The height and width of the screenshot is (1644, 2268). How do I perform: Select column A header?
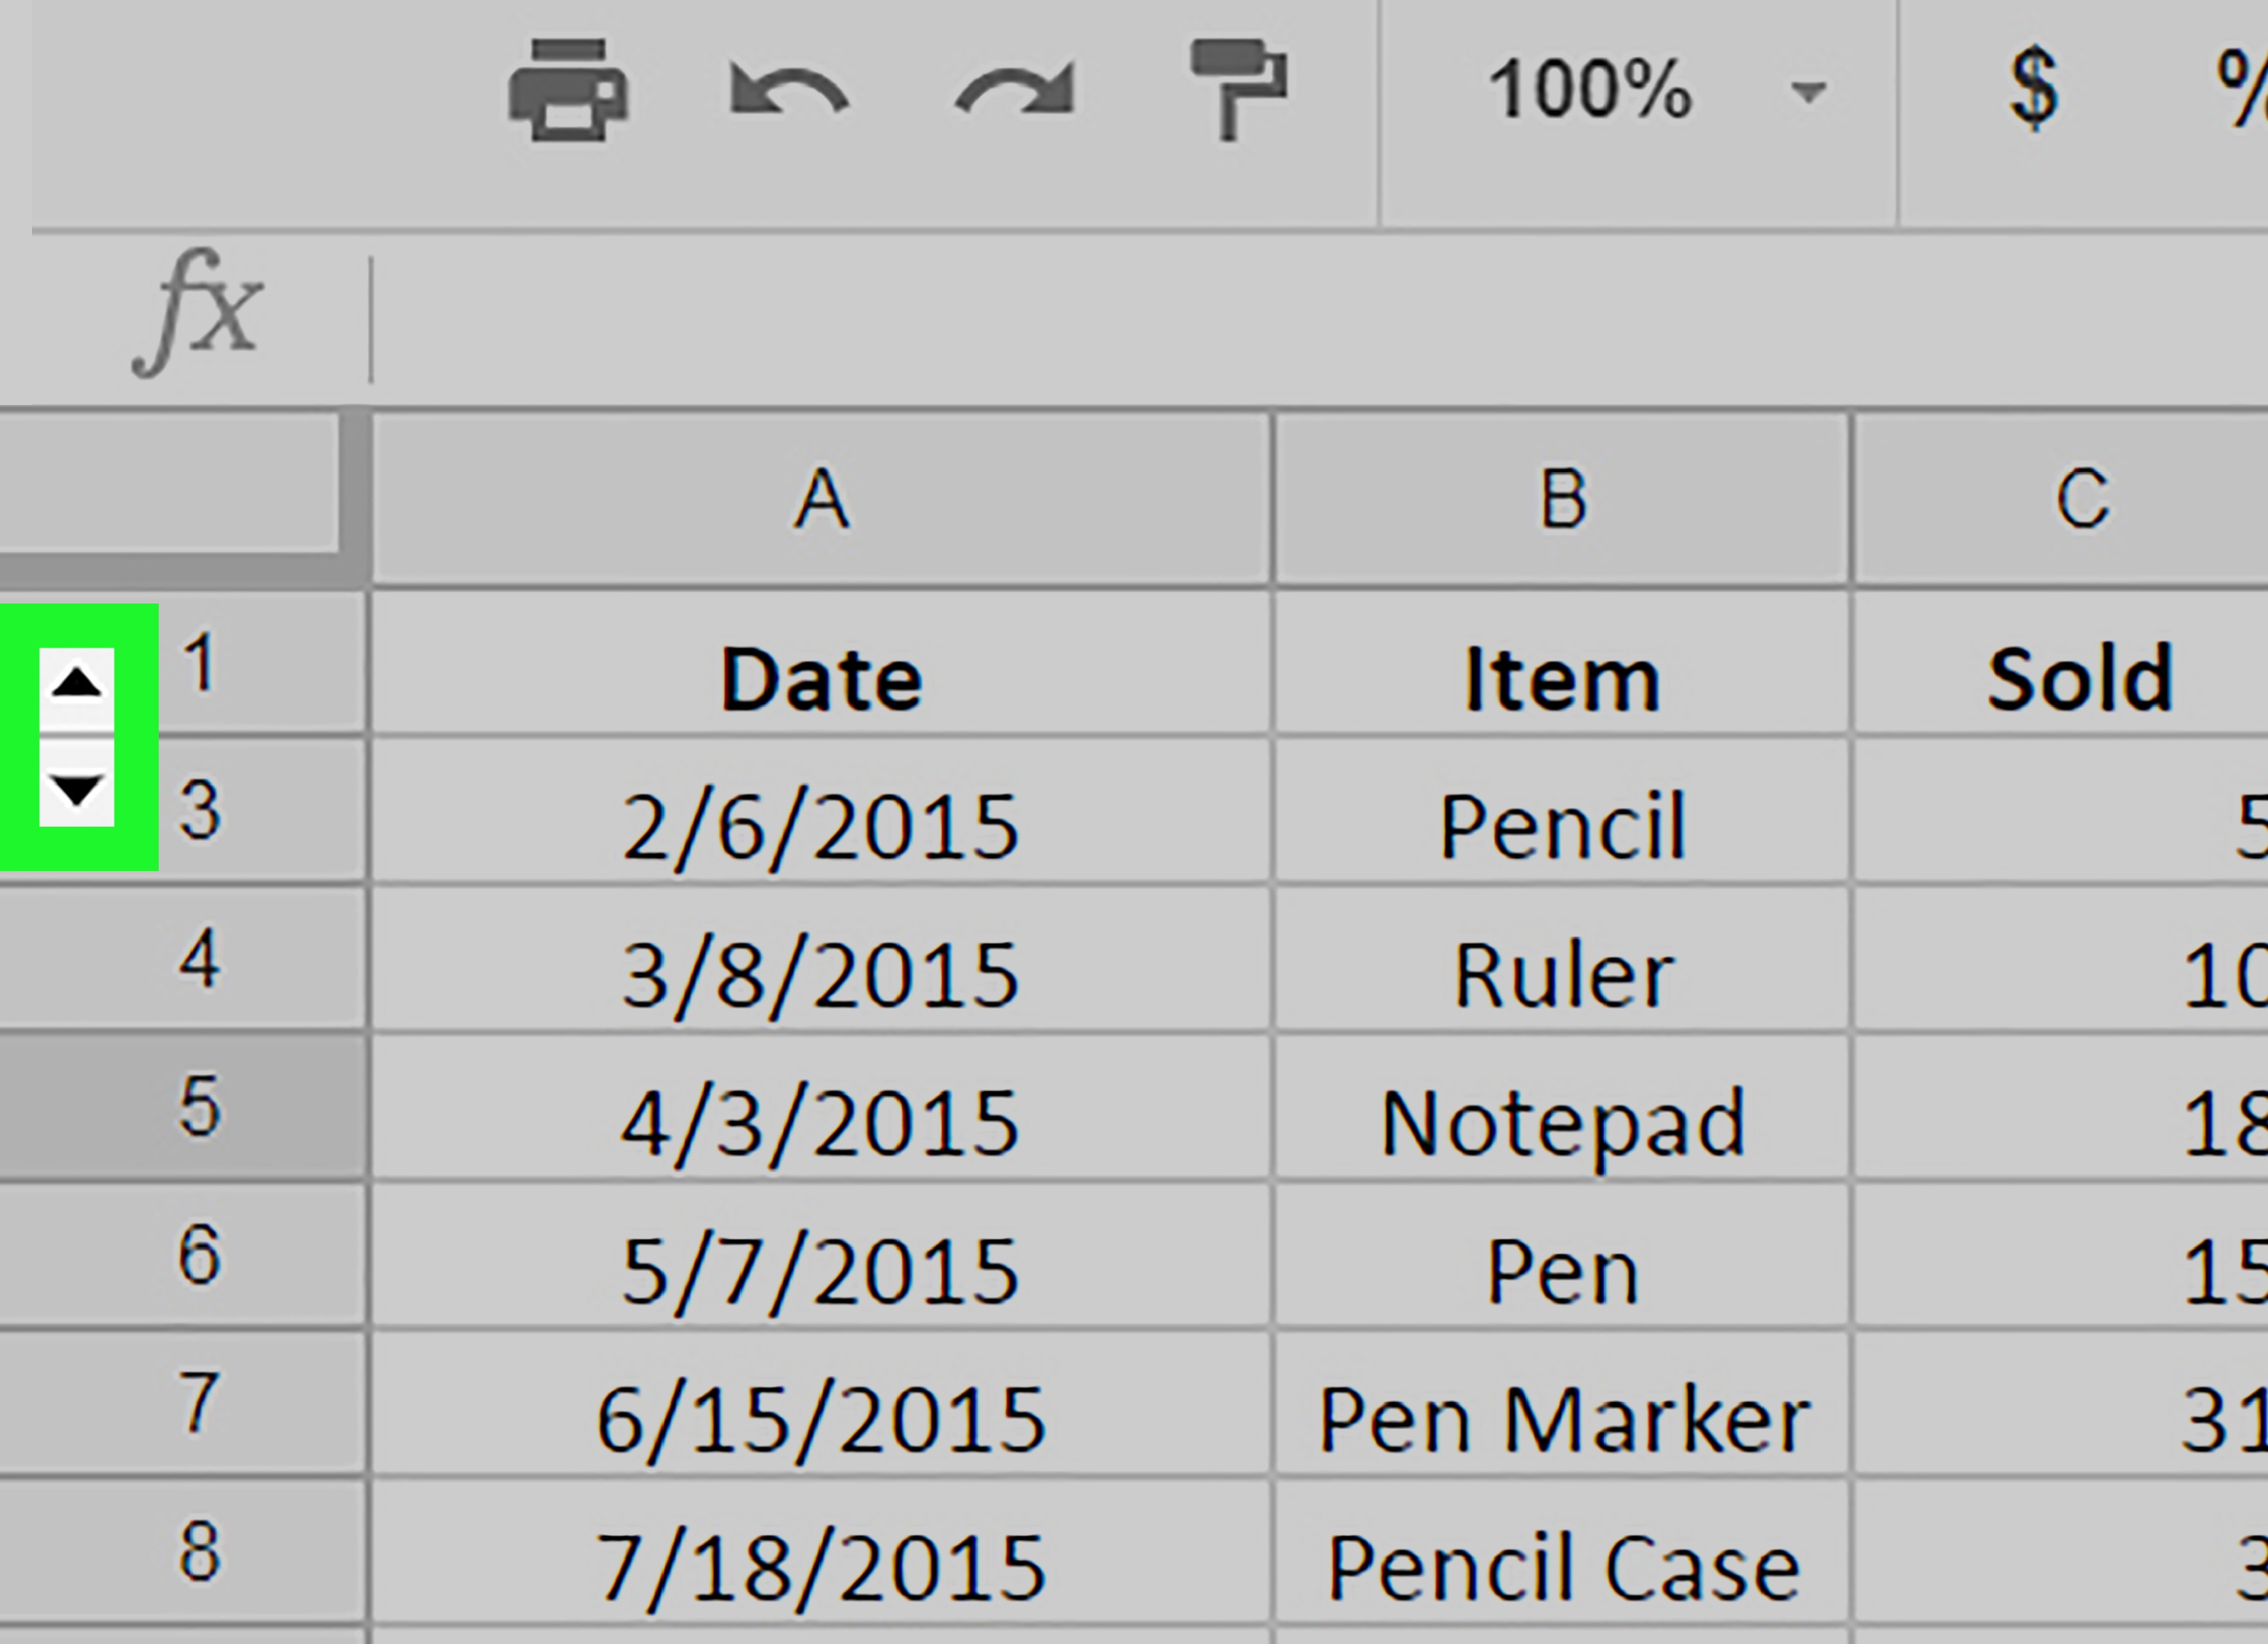click(x=821, y=498)
